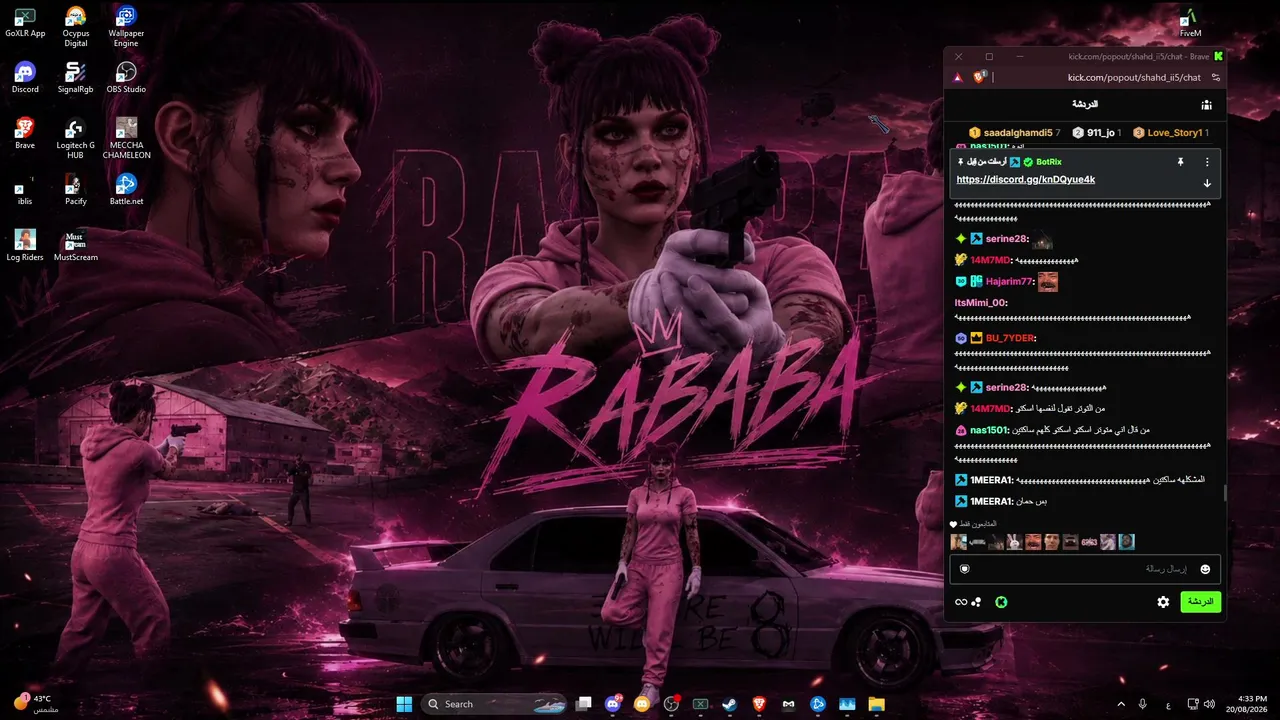Select the MustScream desktop shortcut
Image resolution: width=1280 pixels, height=720 pixels.
point(76,246)
